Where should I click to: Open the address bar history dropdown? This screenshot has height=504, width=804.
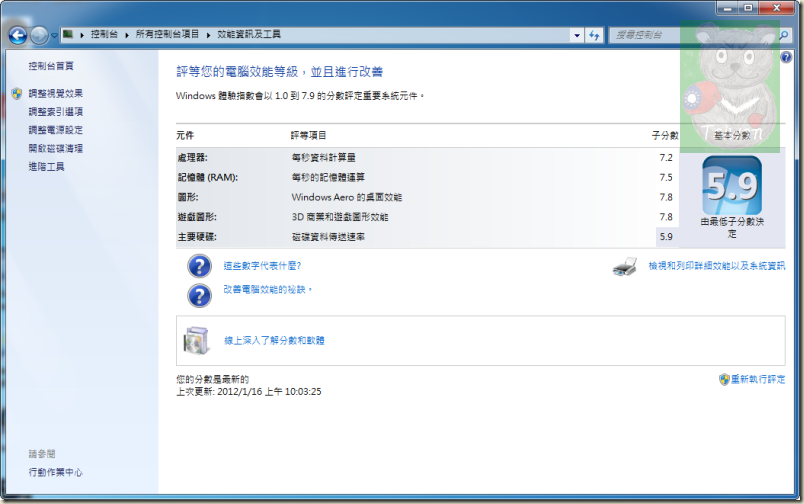click(577, 35)
